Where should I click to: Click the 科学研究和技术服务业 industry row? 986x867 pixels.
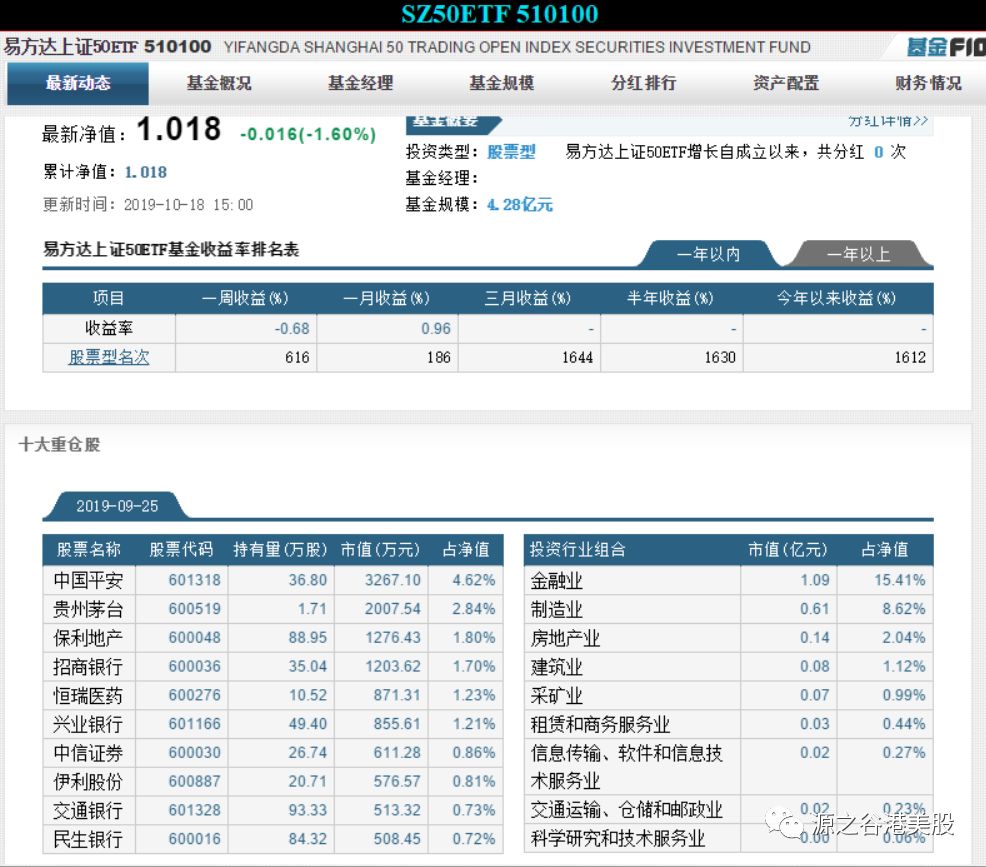[x=728, y=839]
